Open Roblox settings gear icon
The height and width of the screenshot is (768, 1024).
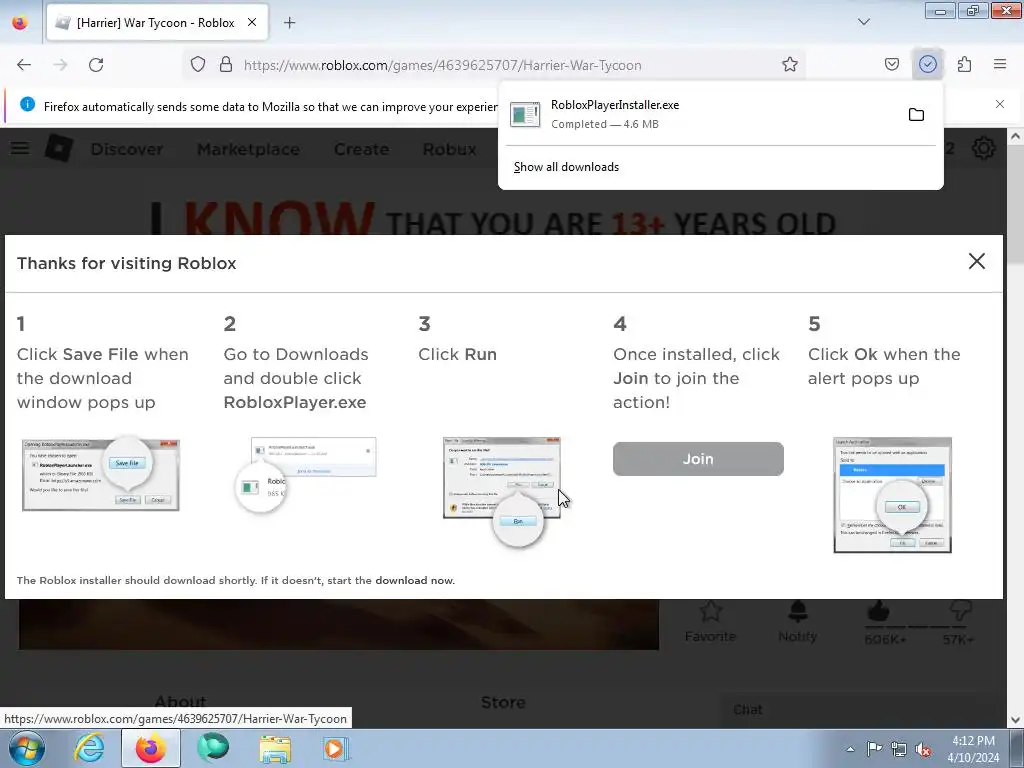(984, 148)
